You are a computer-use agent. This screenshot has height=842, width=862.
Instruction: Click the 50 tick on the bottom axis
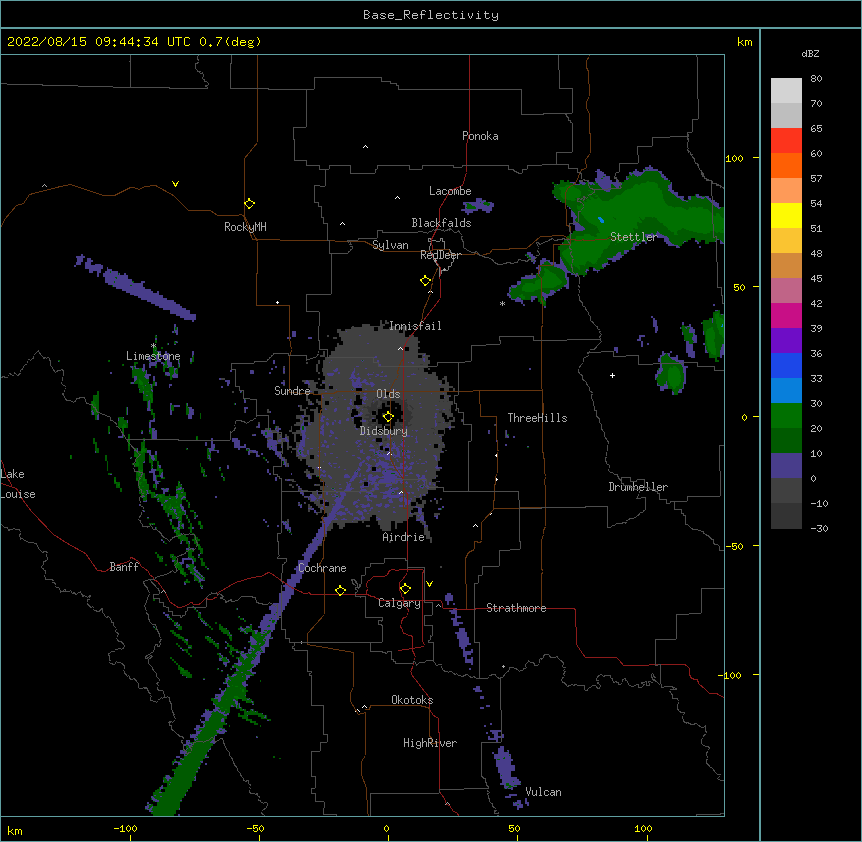514,828
